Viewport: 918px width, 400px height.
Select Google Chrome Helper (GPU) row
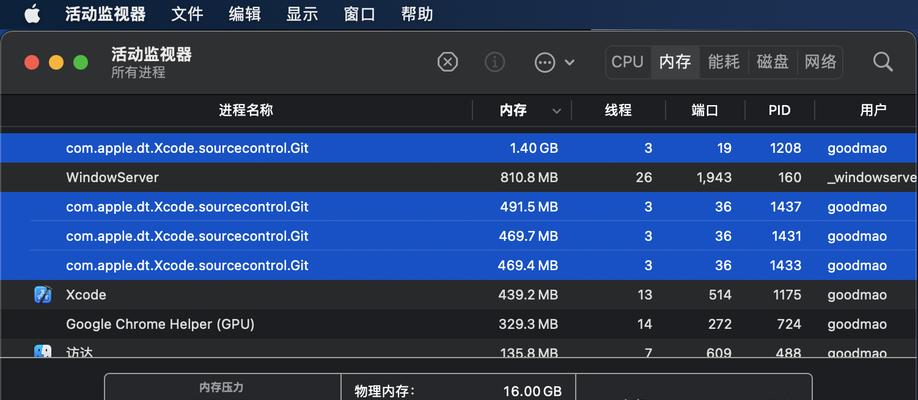click(x=459, y=324)
